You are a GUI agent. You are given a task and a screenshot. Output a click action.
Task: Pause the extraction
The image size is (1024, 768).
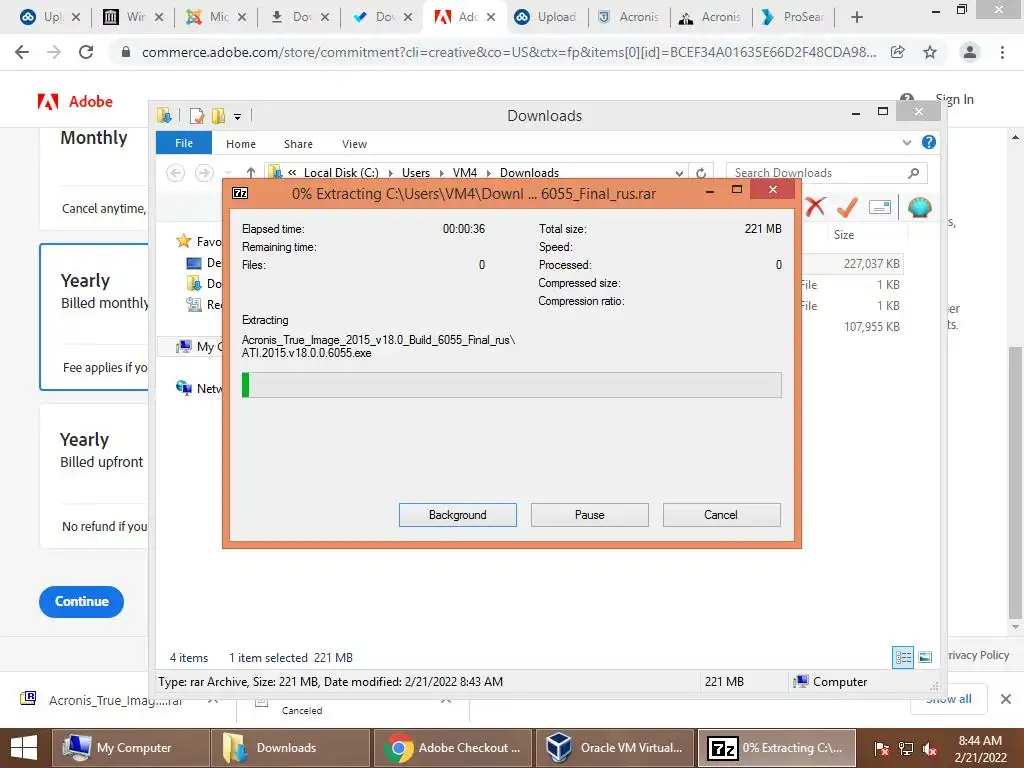(589, 515)
